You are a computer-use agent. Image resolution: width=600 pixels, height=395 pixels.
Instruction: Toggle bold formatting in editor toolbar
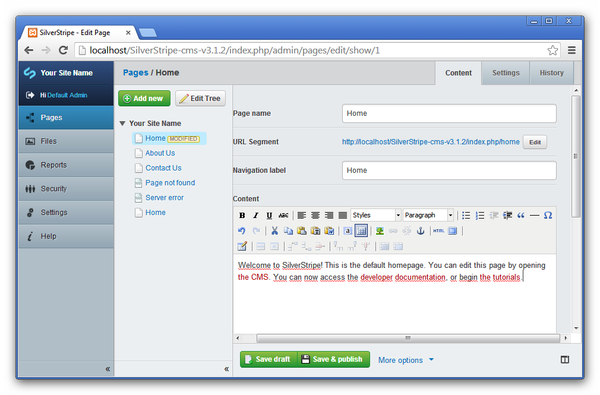tap(242, 215)
